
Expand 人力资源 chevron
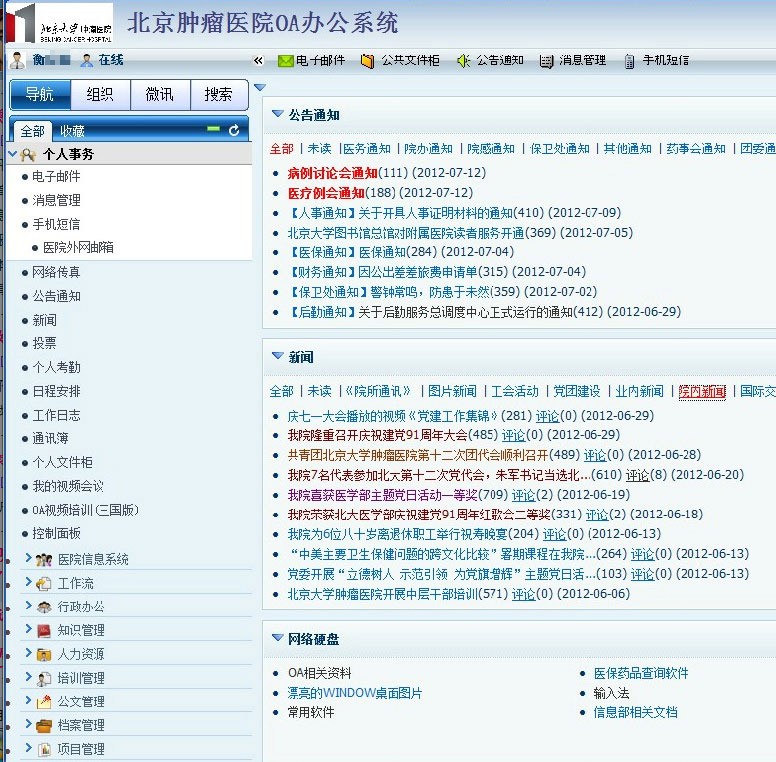[x=29, y=653]
